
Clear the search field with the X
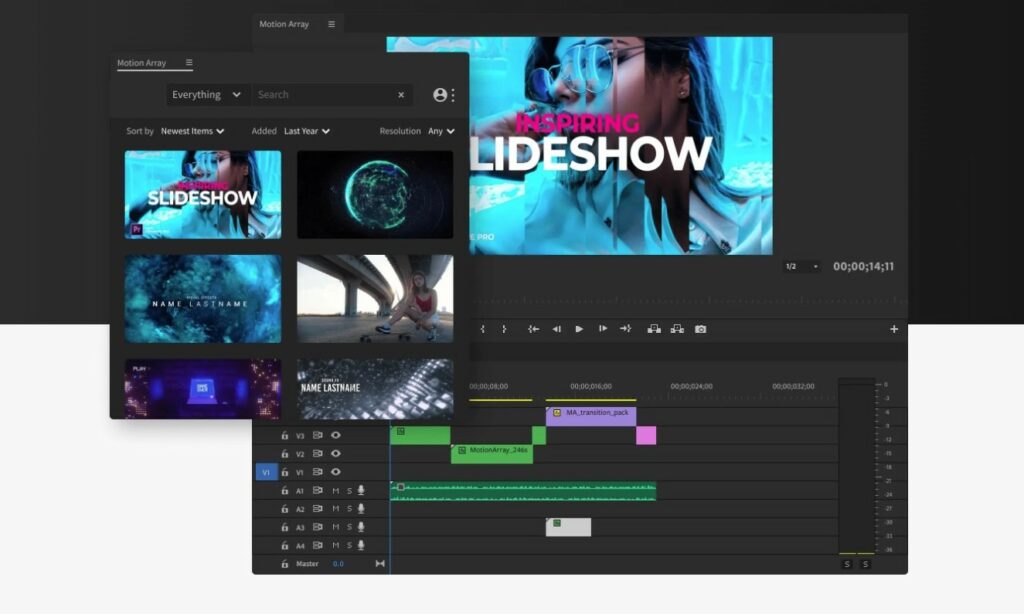400,94
